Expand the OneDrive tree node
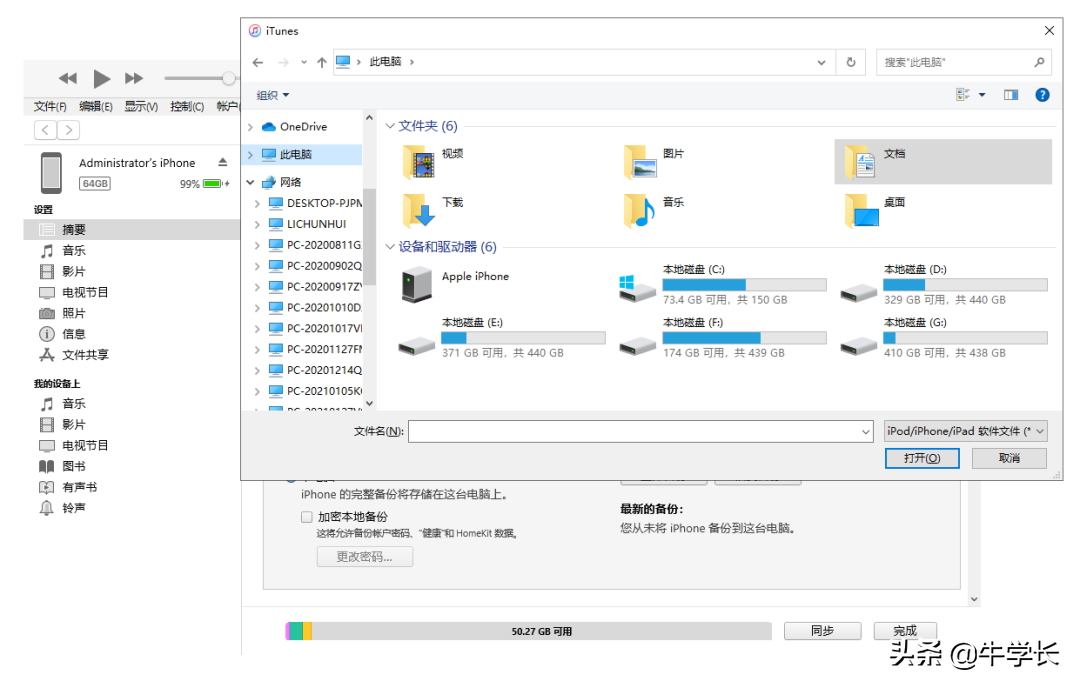The height and width of the screenshot is (688, 1080). pyautogui.click(x=251, y=127)
